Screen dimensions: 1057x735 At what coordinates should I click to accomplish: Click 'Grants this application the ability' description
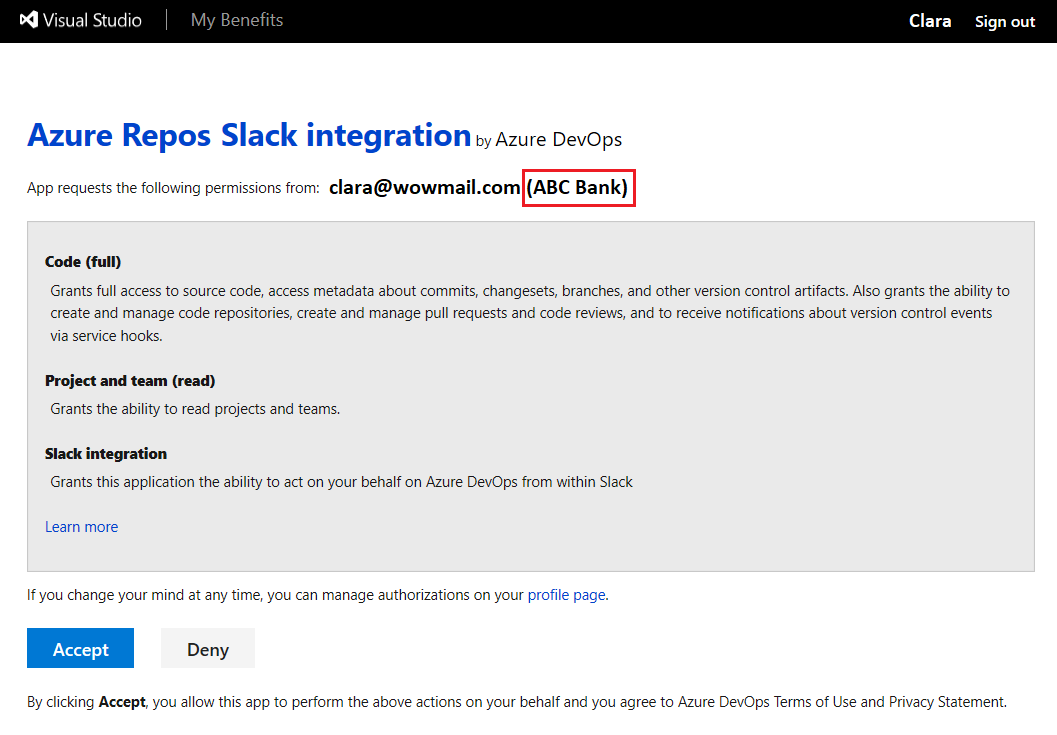tap(341, 481)
